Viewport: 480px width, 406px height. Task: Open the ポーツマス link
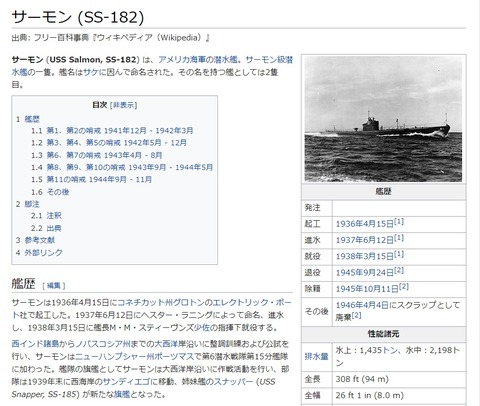[174, 356]
